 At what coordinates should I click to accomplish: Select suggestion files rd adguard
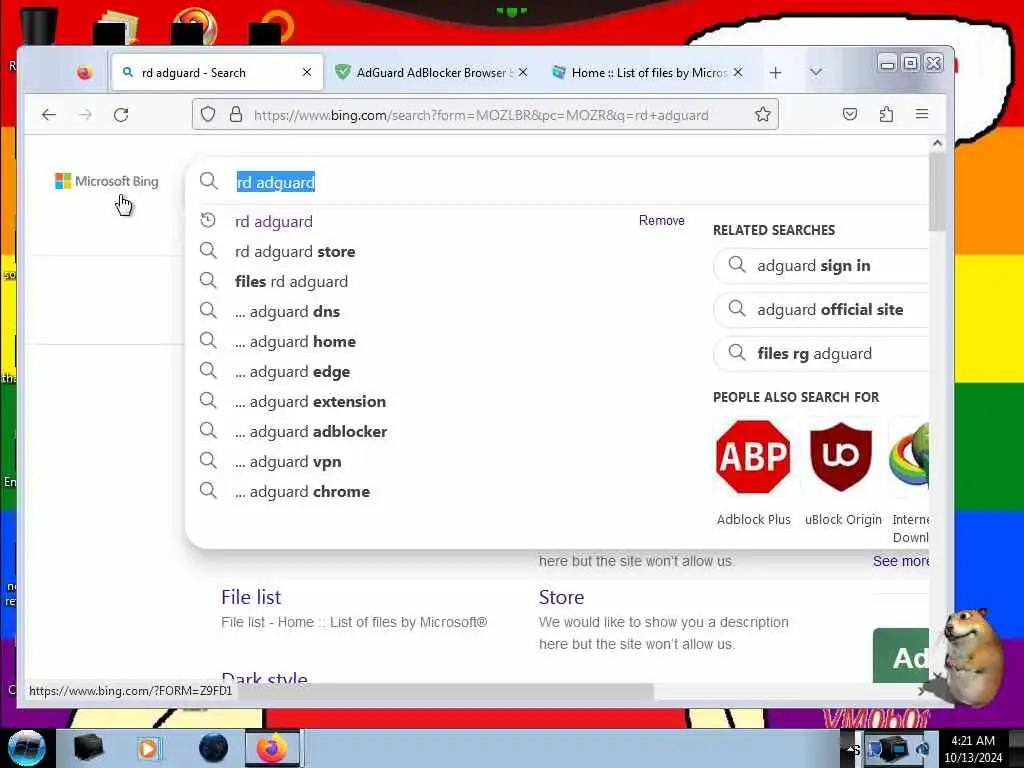(291, 281)
